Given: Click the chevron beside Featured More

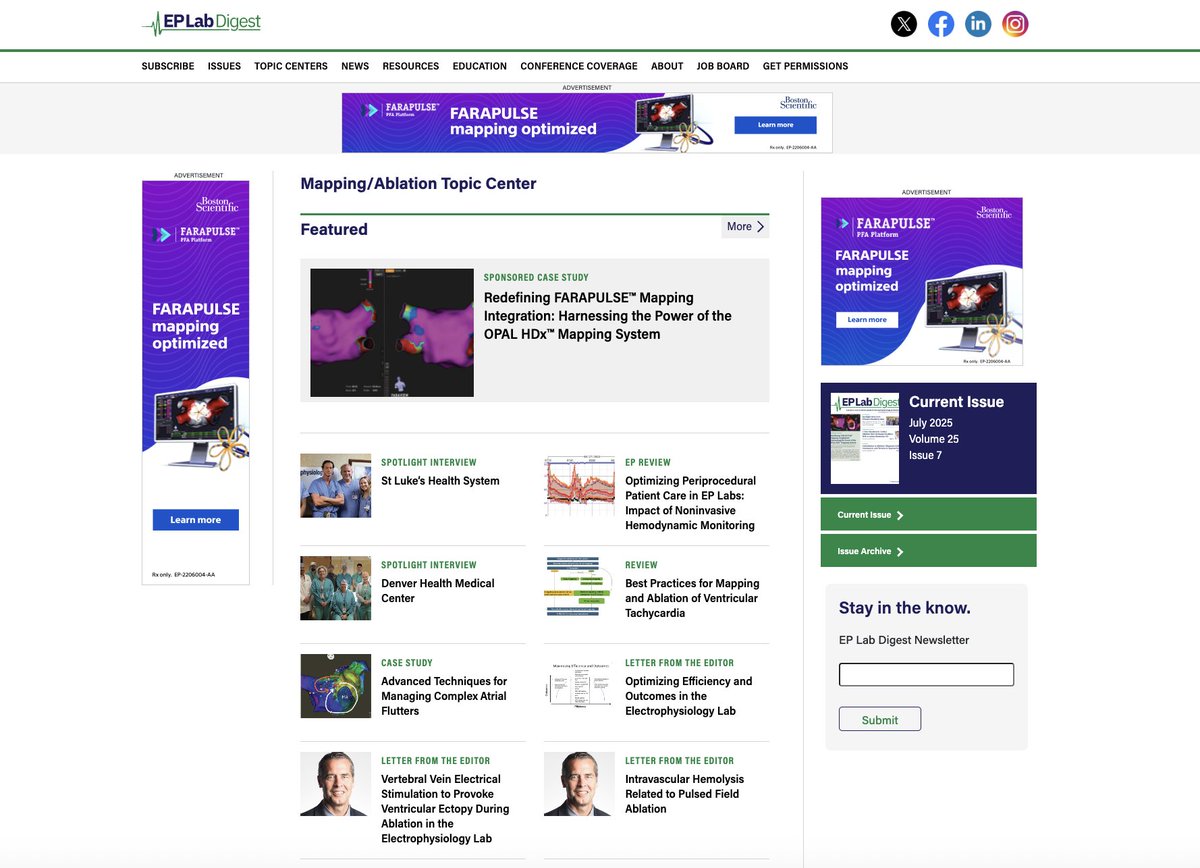Looking at the screenshot, I should point(761,227).
